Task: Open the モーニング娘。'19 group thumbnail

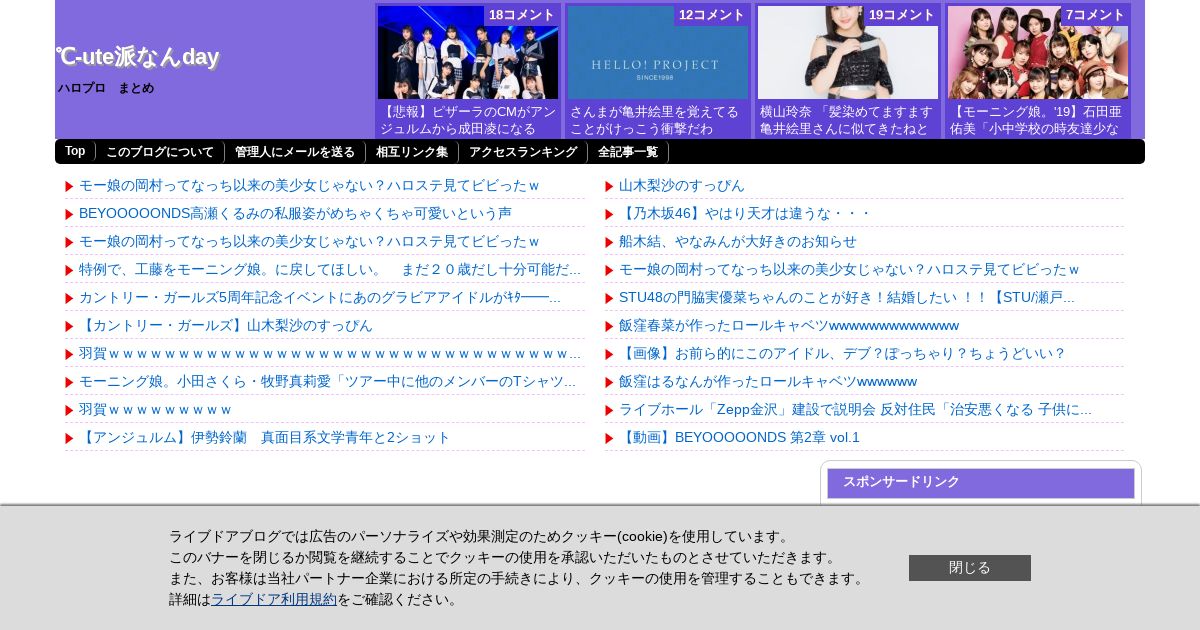Action: [x=1038, y=53]
